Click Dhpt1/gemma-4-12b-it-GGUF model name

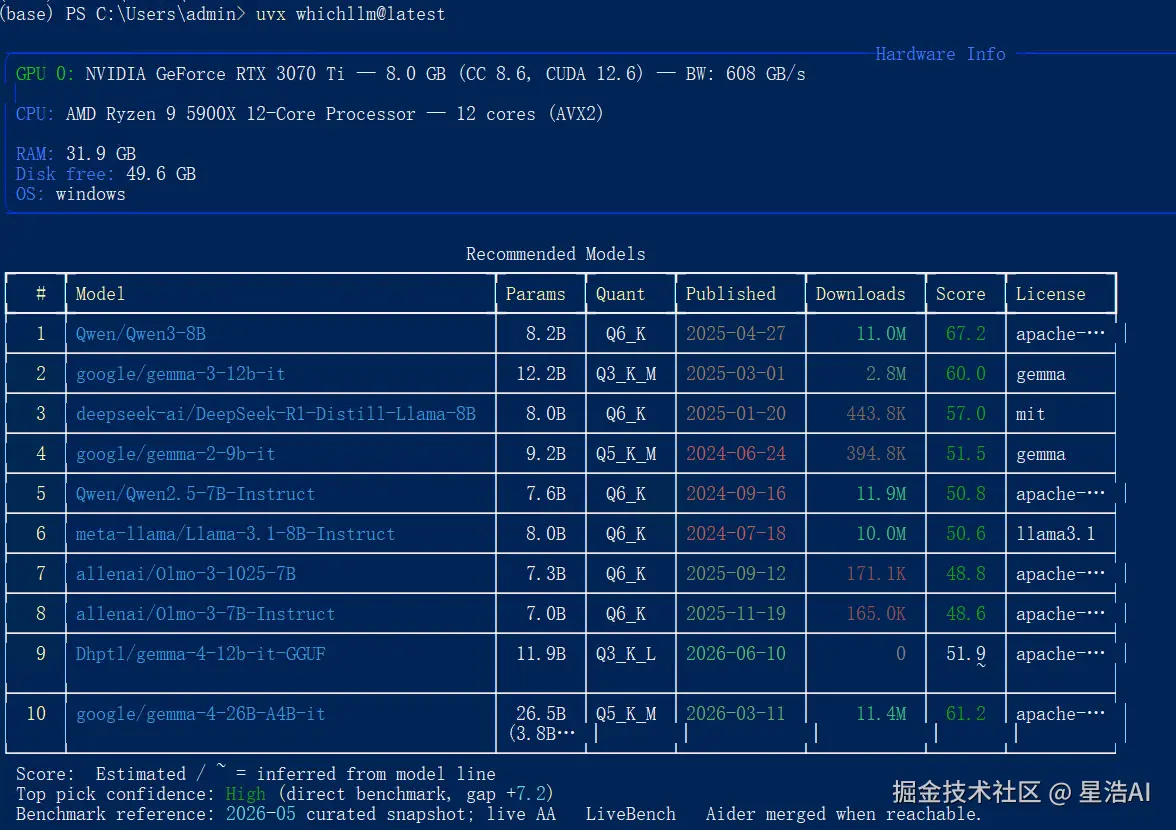pos(200,654)
